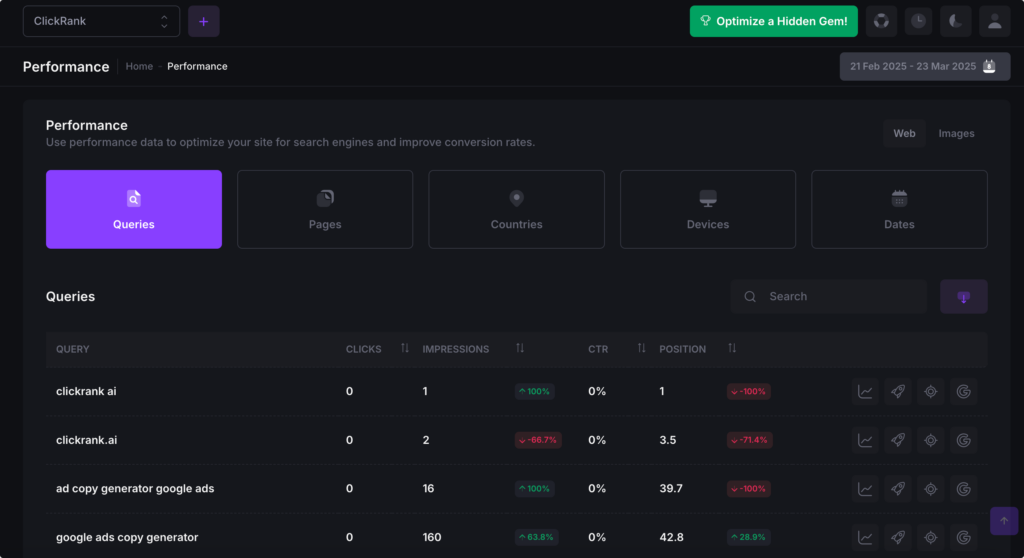
Task: Click the 28.9% position change badge
Action: [748, 538]
